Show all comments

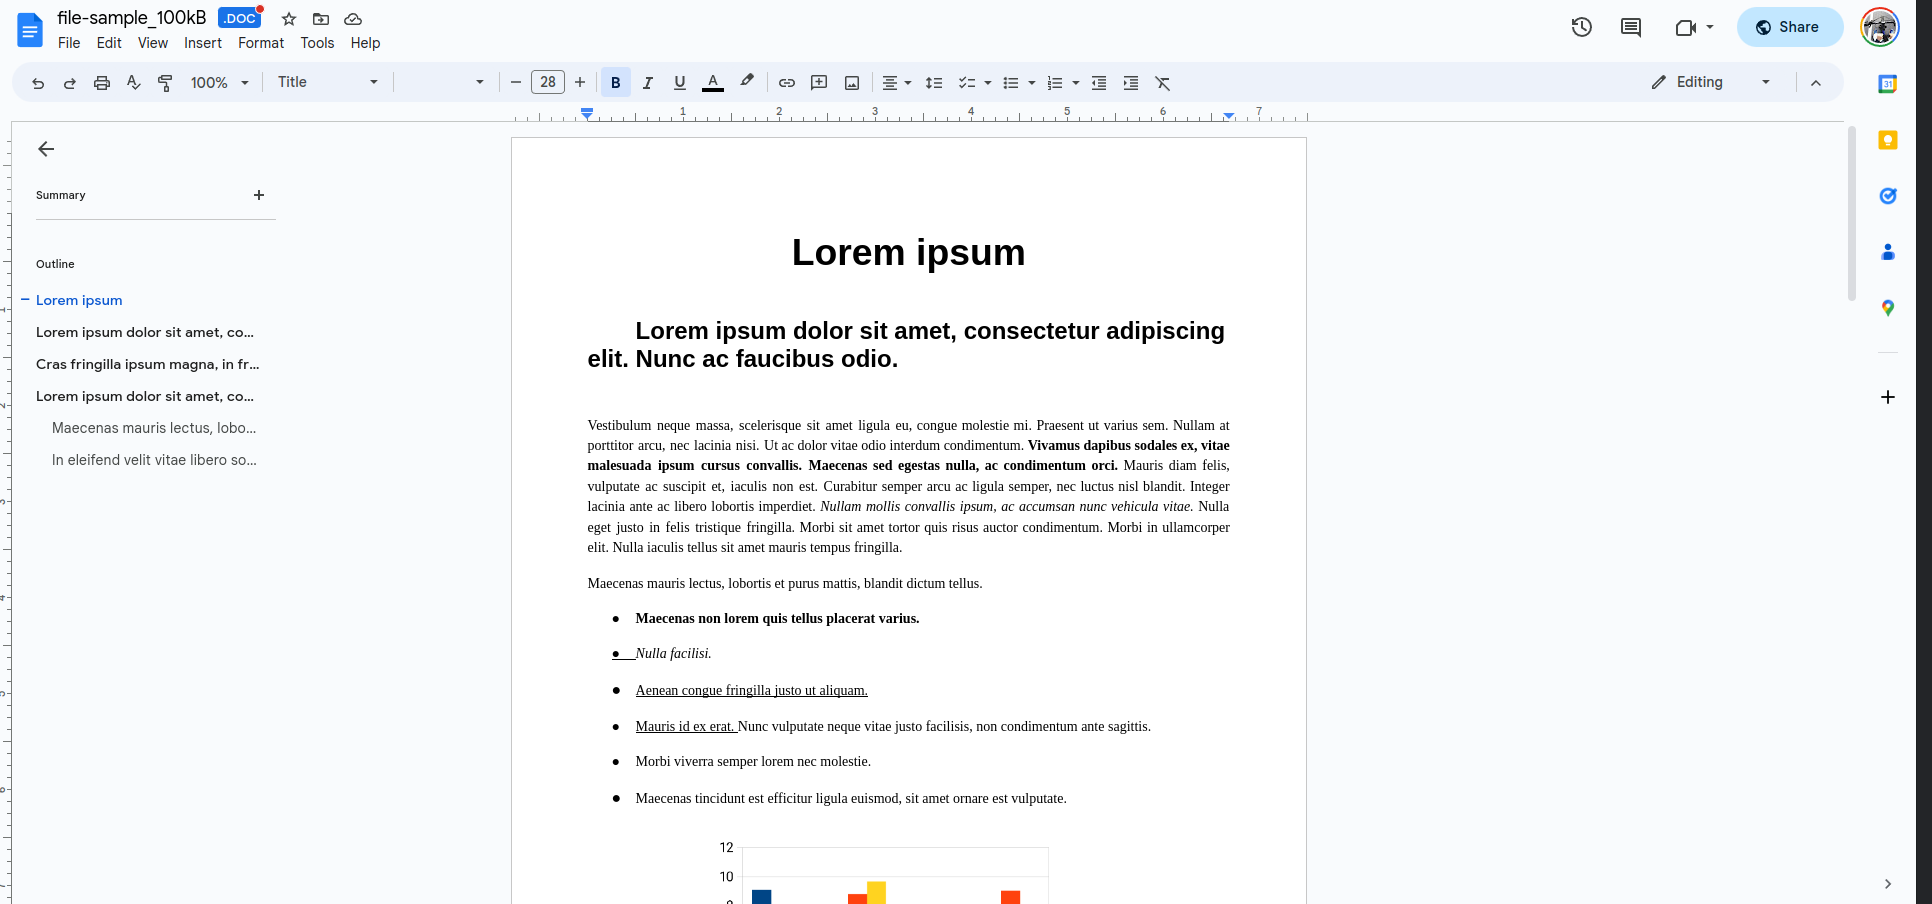tap(1631, 27)
